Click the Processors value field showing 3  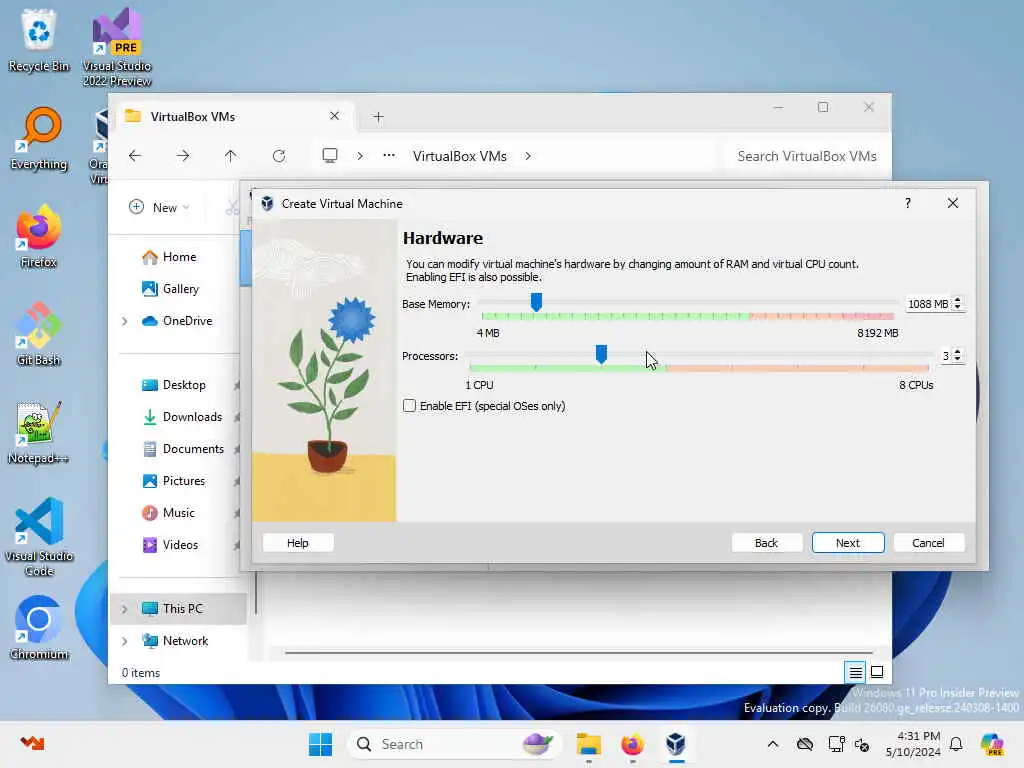point(946,356)
